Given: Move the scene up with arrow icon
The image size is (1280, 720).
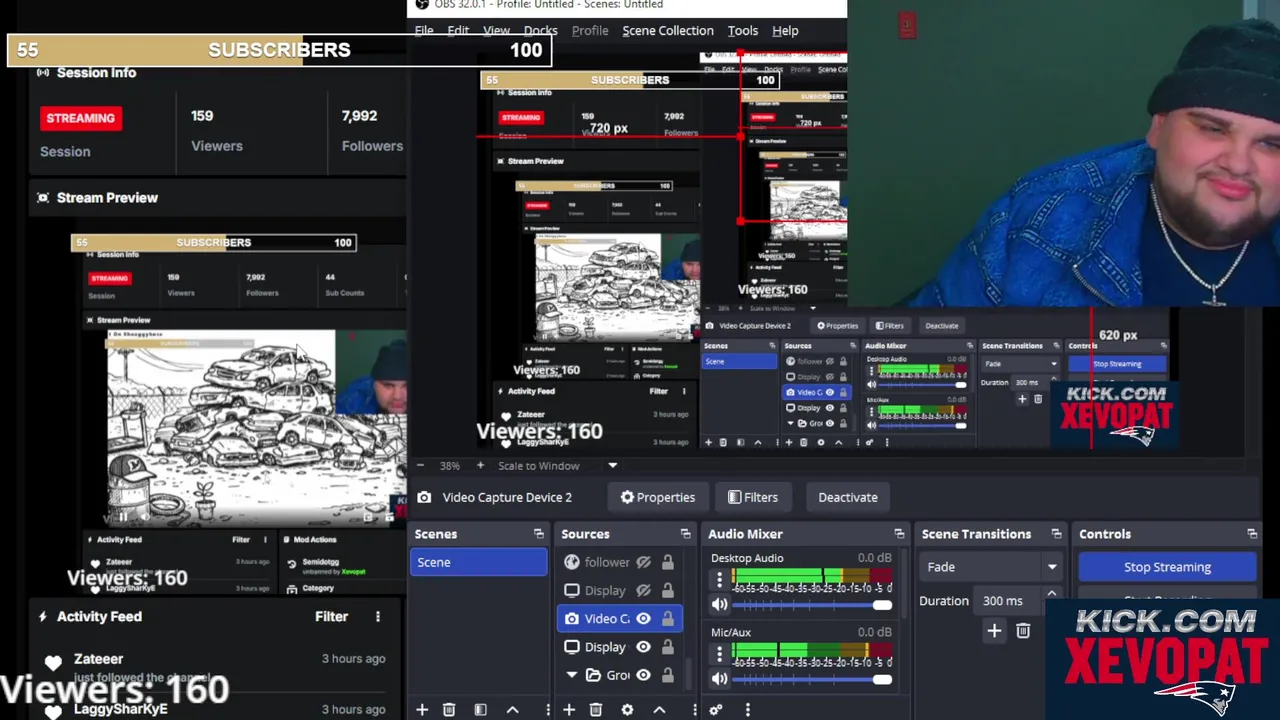Looking at the screenshot, I should (512, 709).
